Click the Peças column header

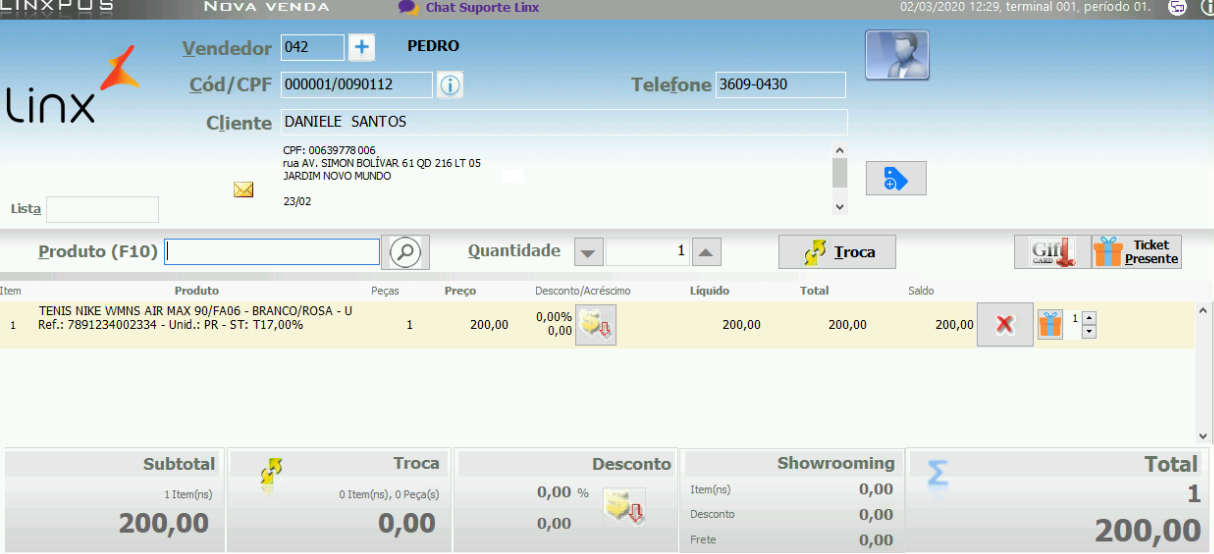(x=385, y=291)
